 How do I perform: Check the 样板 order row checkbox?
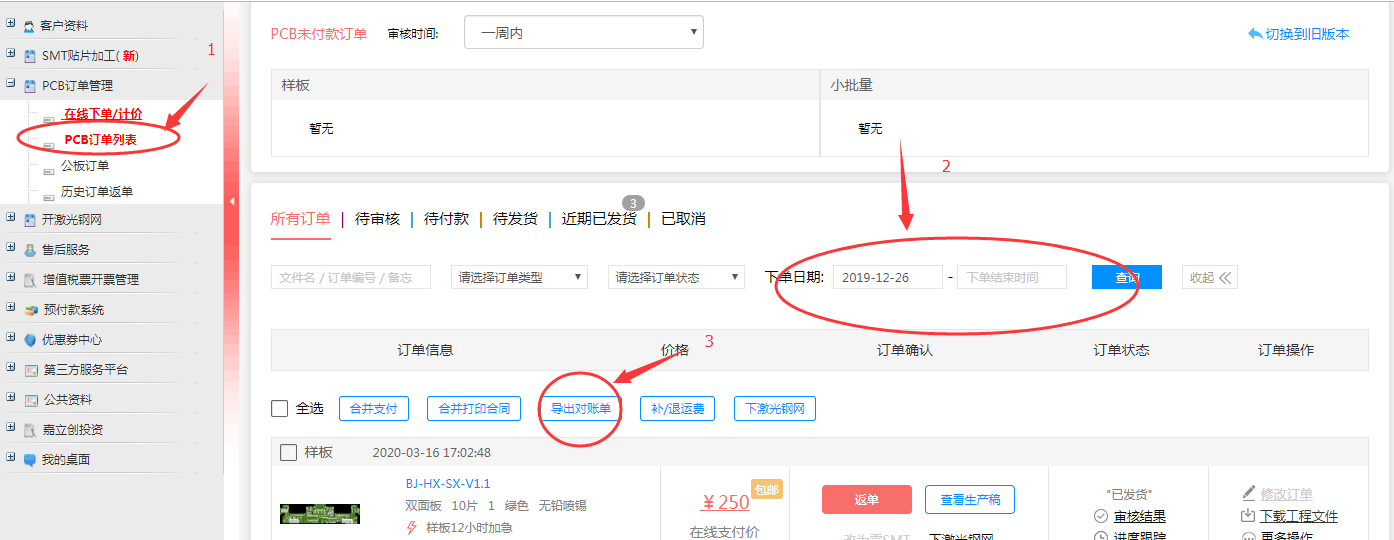[288, 453]
